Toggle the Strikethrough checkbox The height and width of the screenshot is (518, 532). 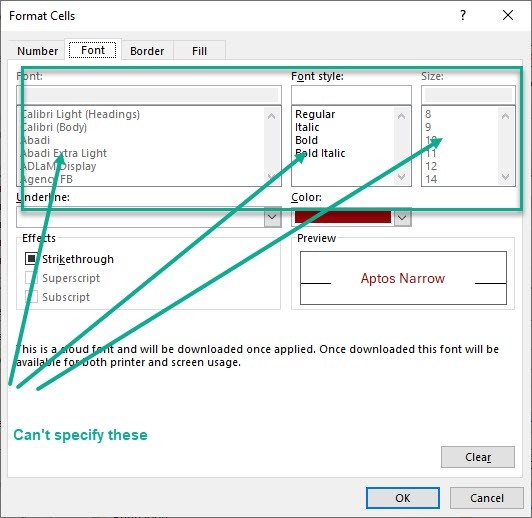[x=31, y=259]
